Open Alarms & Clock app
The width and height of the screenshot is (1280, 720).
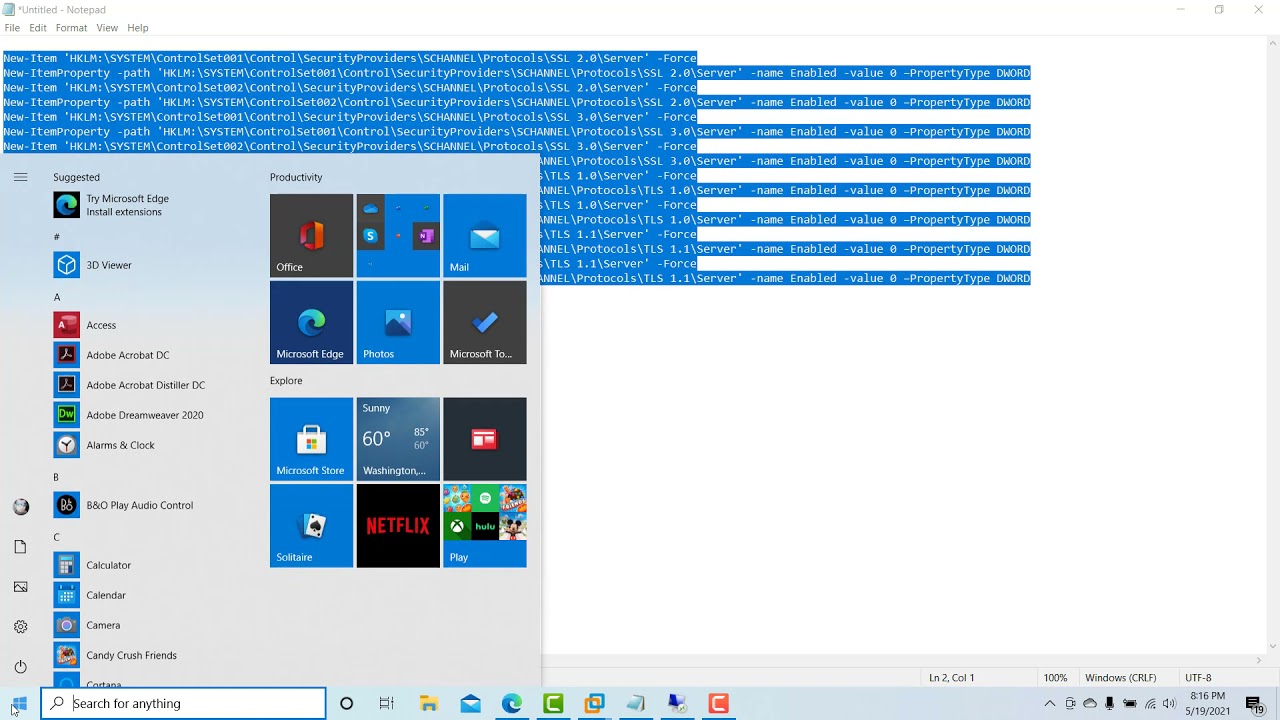coord(150,445)
